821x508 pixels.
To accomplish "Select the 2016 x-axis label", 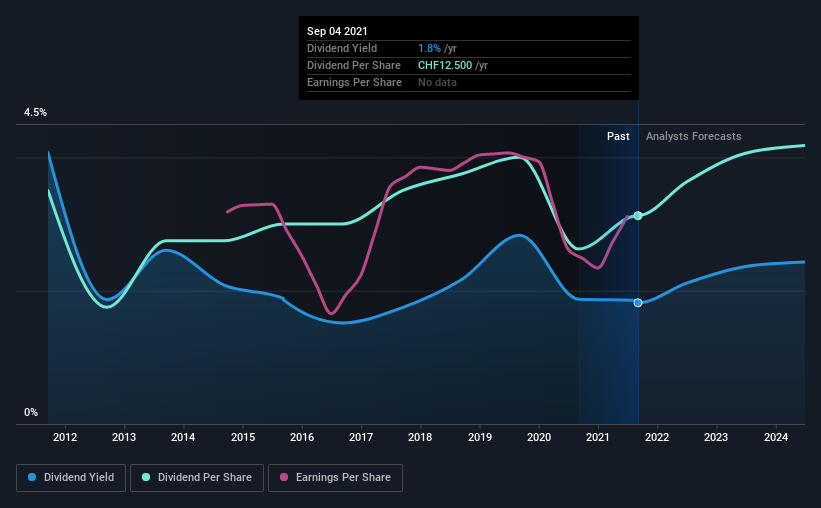I will [x=302, y=437].
